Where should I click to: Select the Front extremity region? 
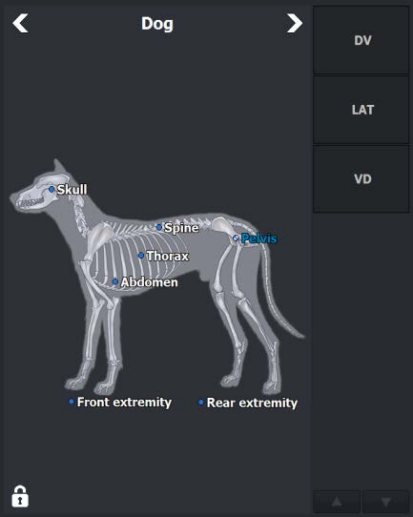[x=124, y=402]
